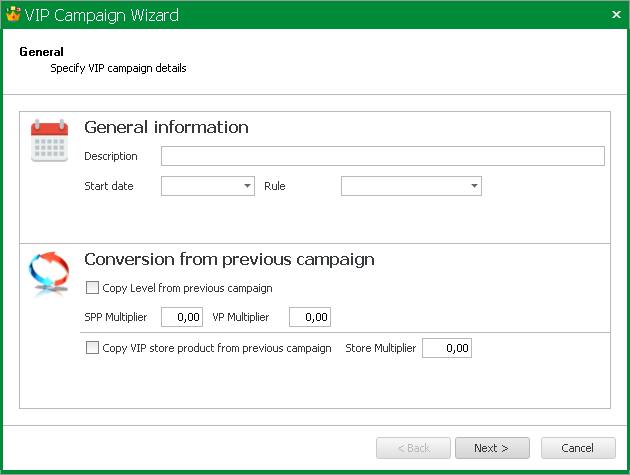Screen dimensions: 630x475
Task: Open the Start date dropdown
Action: (x=247, y=186)
